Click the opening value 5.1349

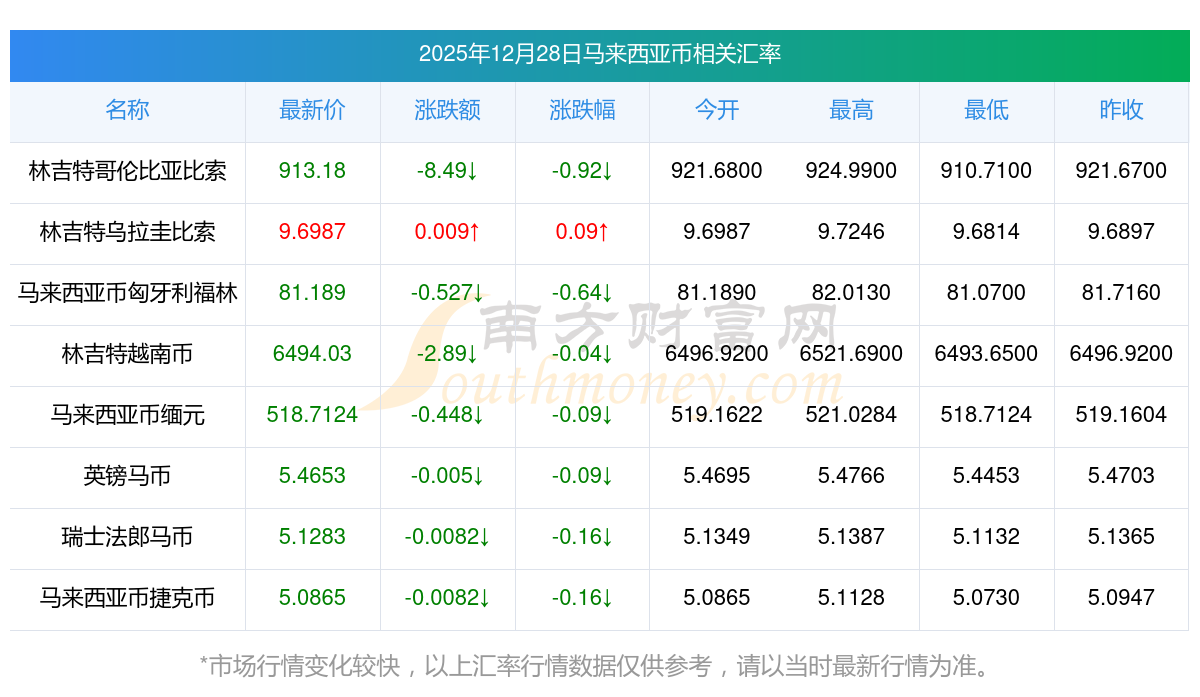click(717, 537)
